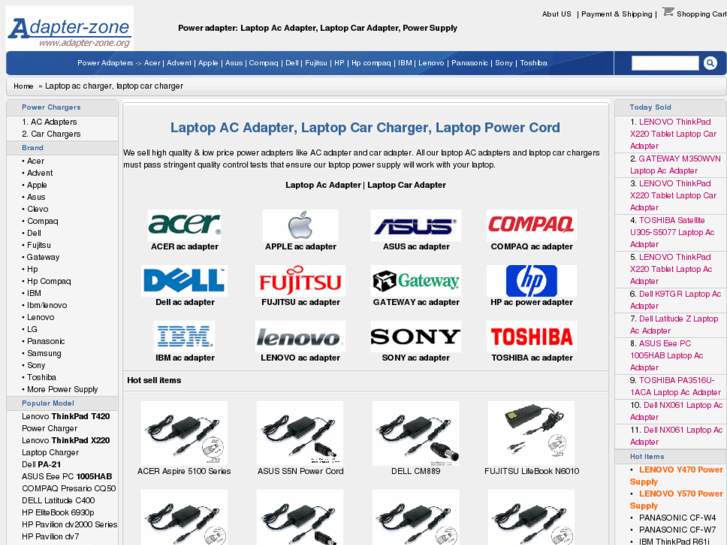Image resolution: width=727 pixels, height=545 pixels.
Task: Open Dell K9TGR Laptop Ac Adapter
Action: pos(676,300)
